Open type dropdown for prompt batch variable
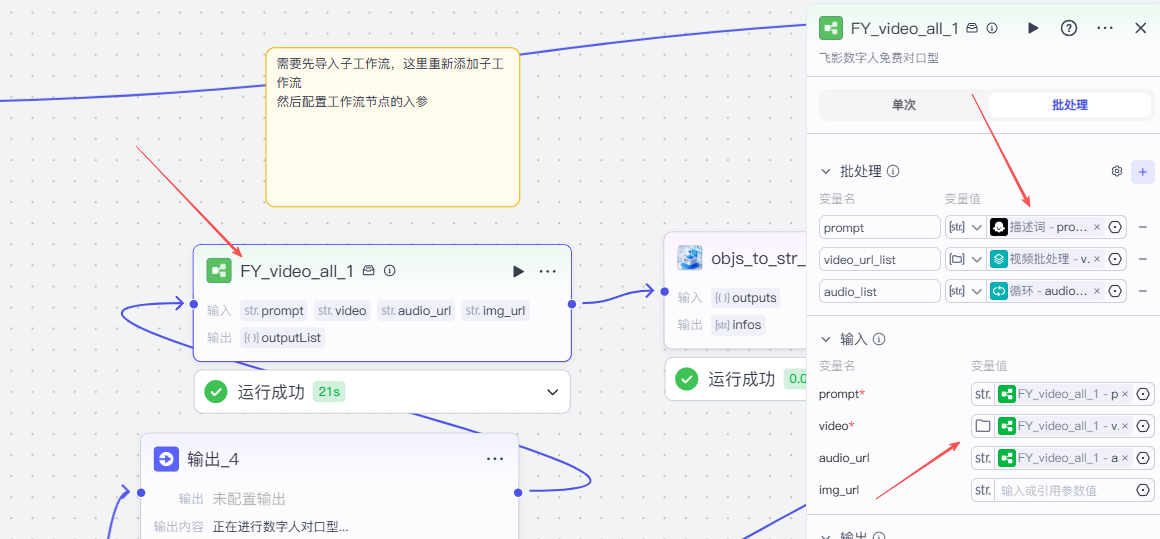The height and width of the screenshot is (539, 1160). pyautogui.click(x=966, y=227)
